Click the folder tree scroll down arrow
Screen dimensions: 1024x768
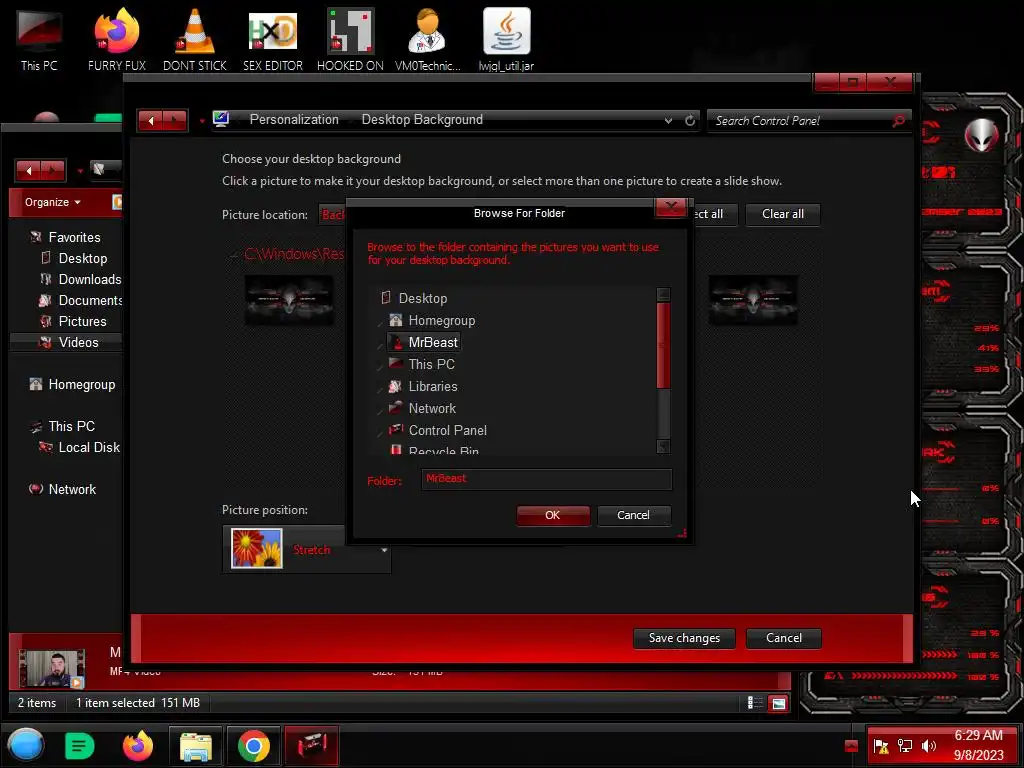tap(663, 447)
